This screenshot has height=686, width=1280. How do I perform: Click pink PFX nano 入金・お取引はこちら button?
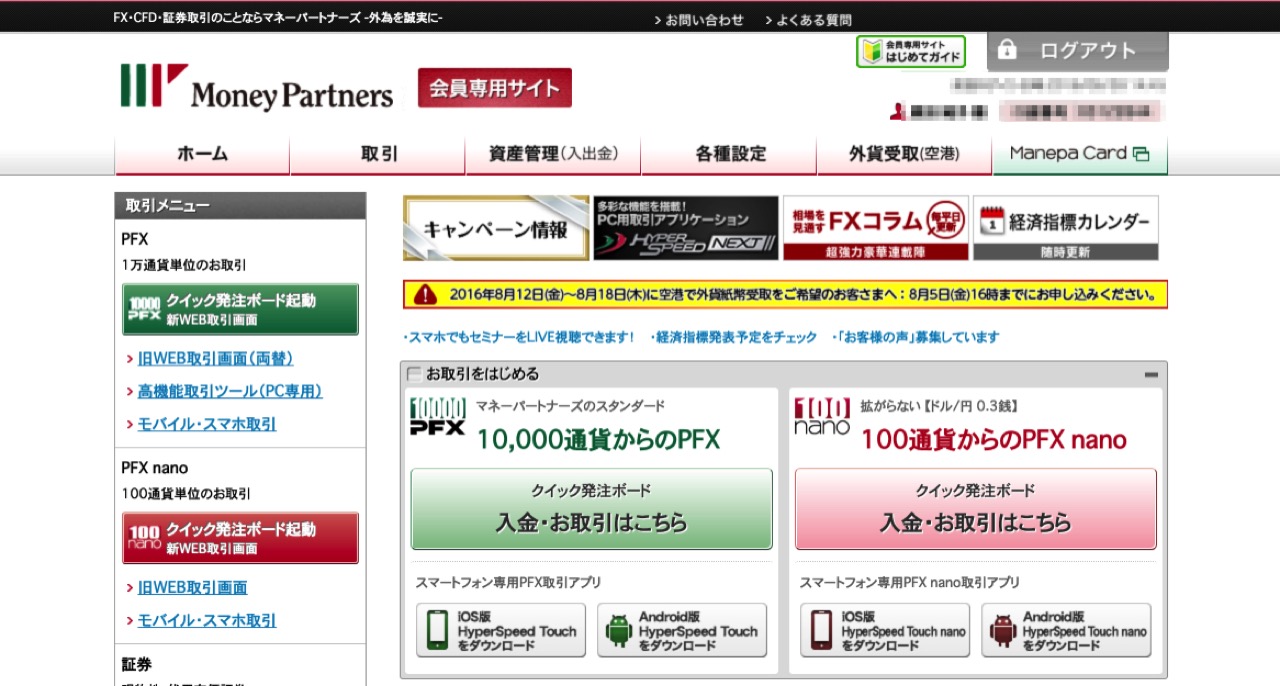pos(976,509)
